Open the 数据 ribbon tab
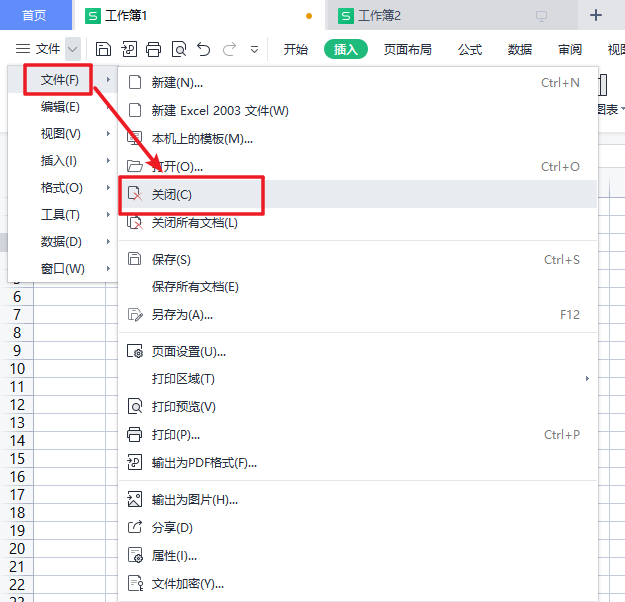The image size is (625, 602). (x=520, y=49)
